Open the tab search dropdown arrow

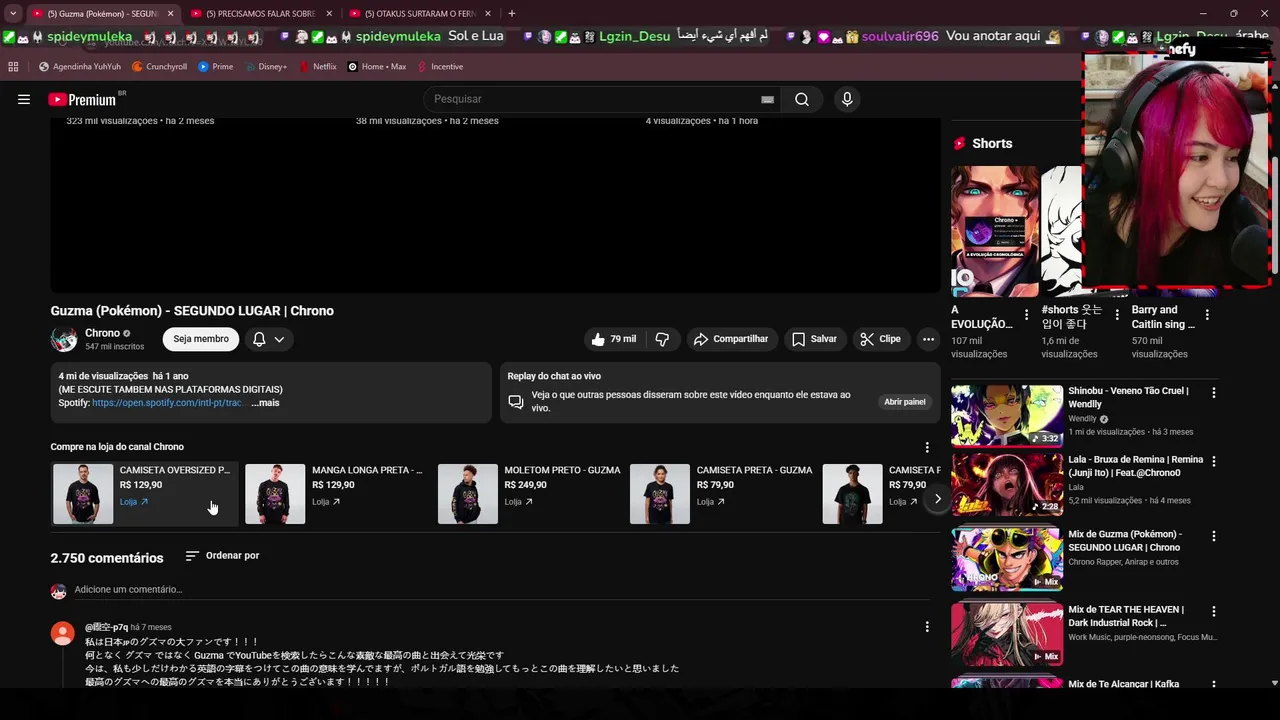(13, 13)
